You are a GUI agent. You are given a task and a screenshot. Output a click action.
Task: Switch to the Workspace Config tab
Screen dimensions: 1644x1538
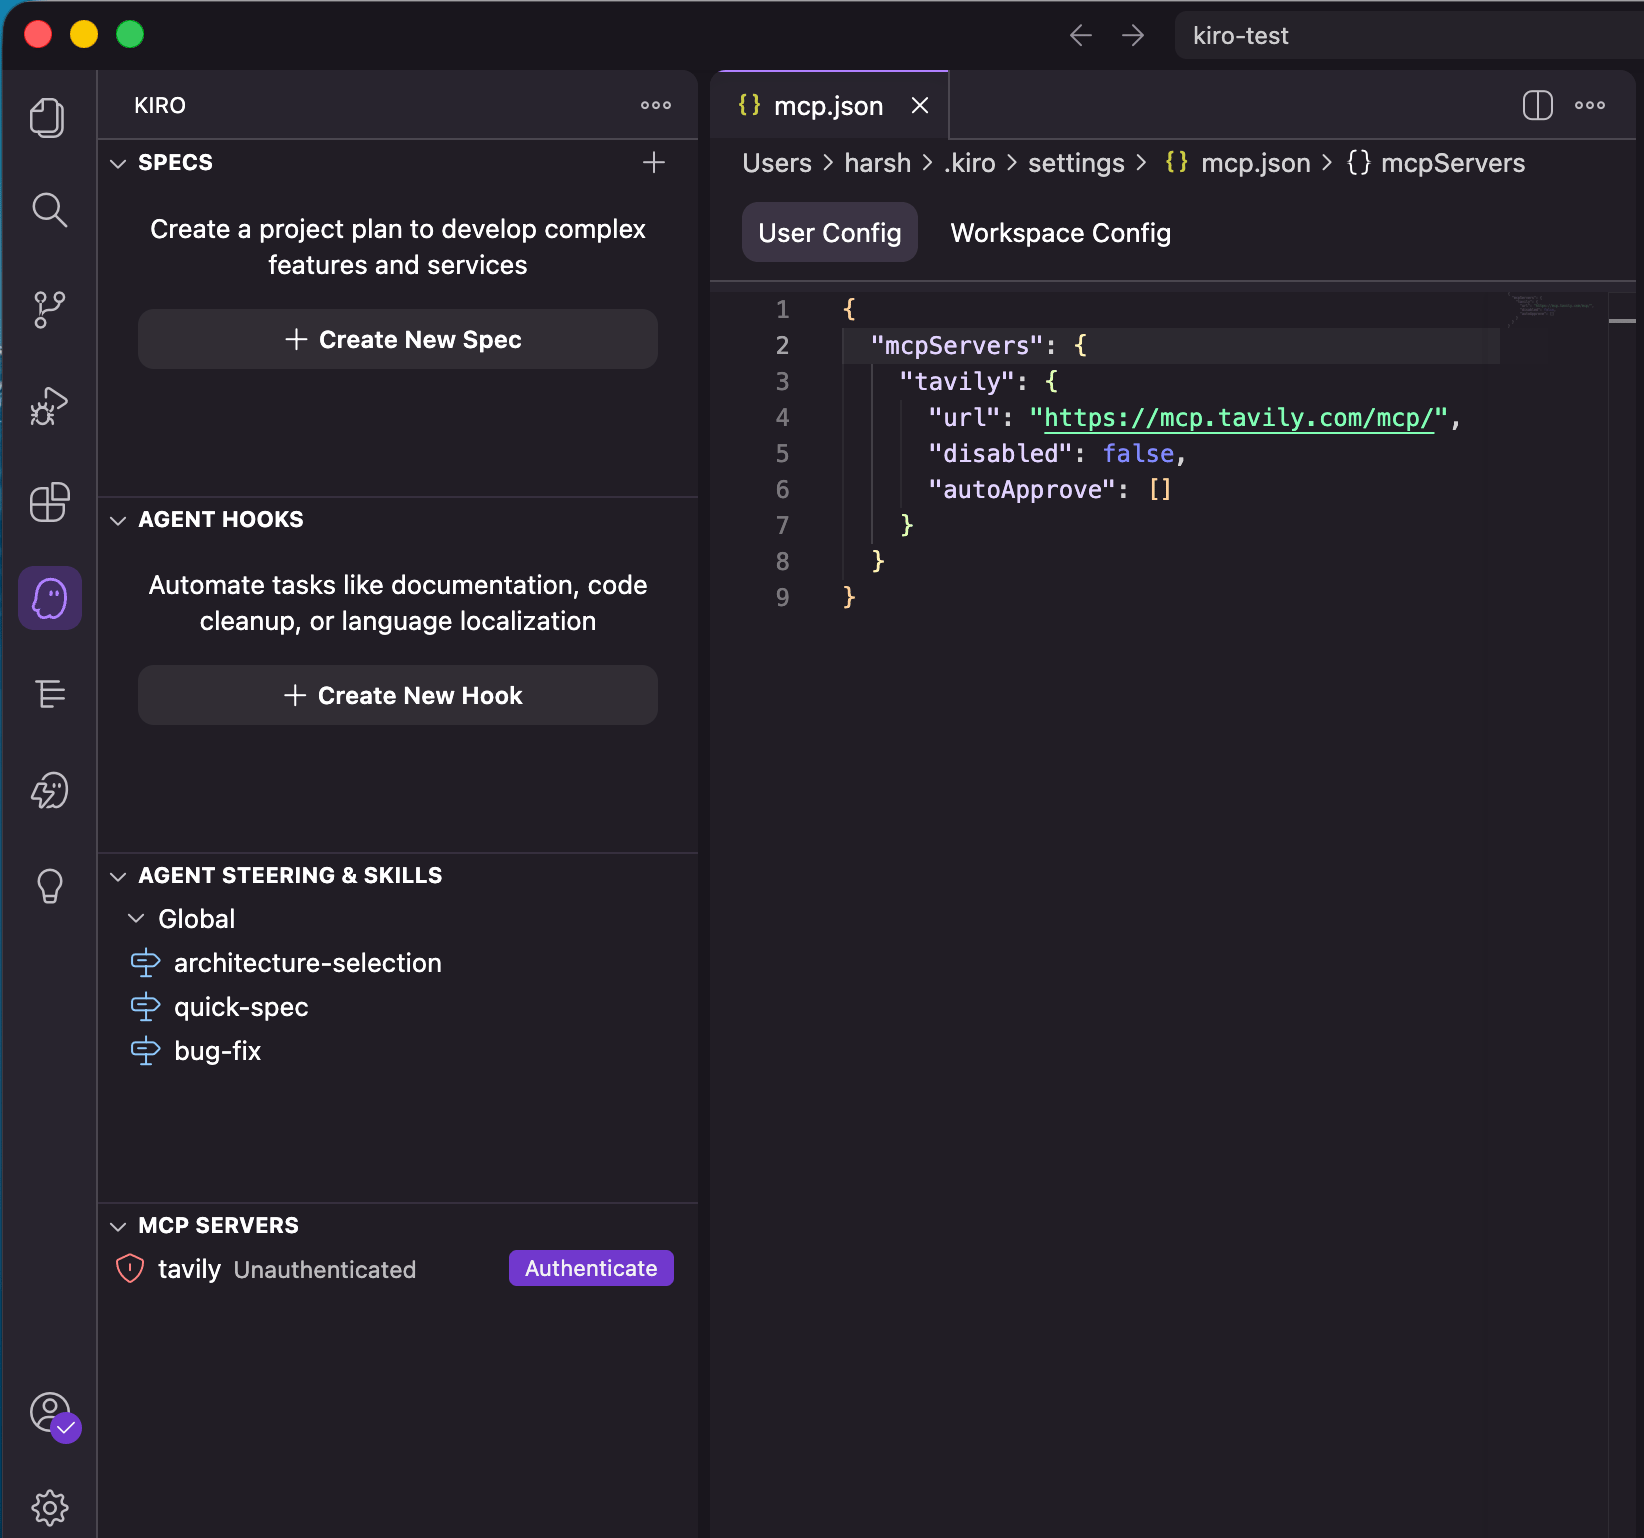tap(1060, 232)
